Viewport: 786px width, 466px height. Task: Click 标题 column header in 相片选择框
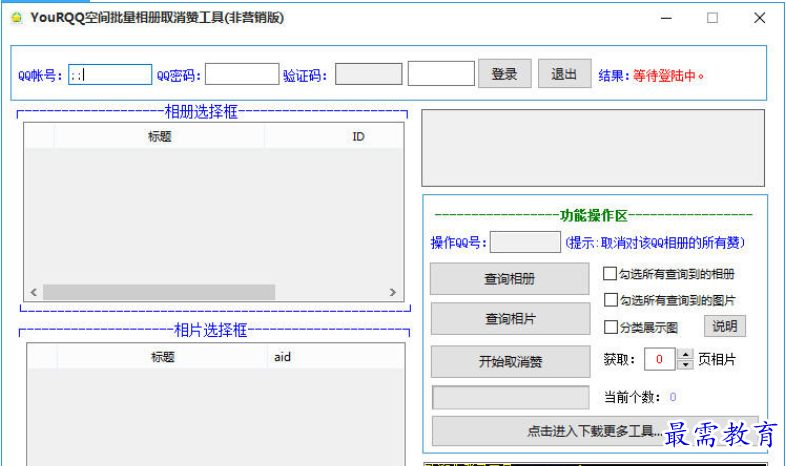(162, 357)
